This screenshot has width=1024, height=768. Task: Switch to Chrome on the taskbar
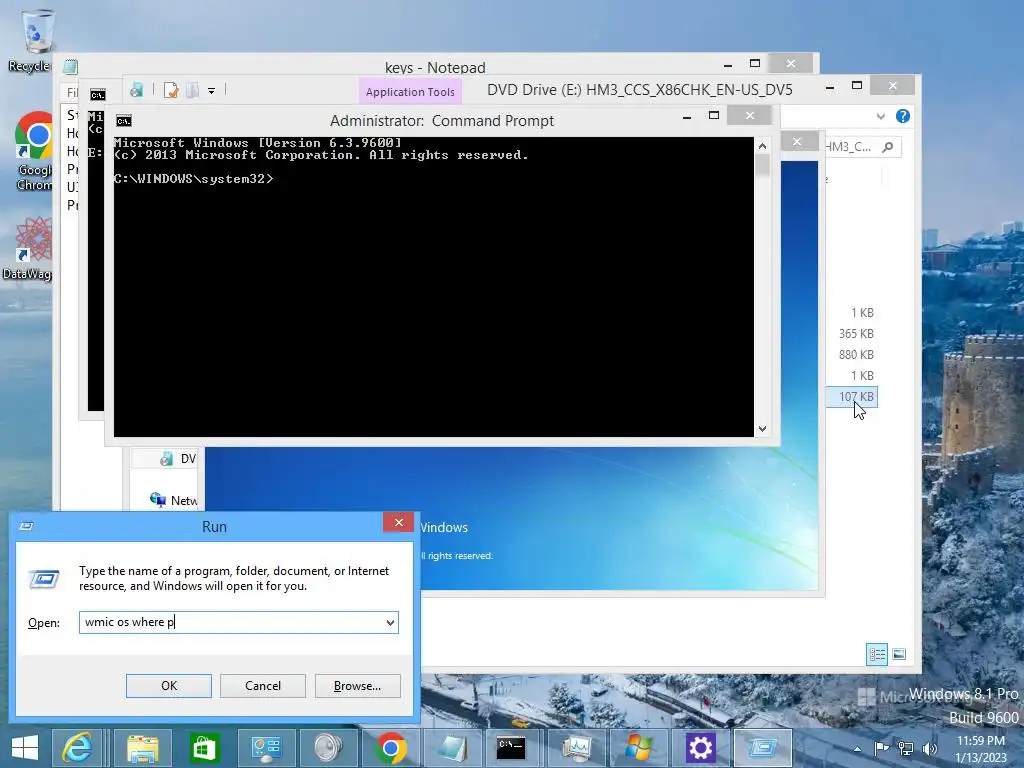391,748
